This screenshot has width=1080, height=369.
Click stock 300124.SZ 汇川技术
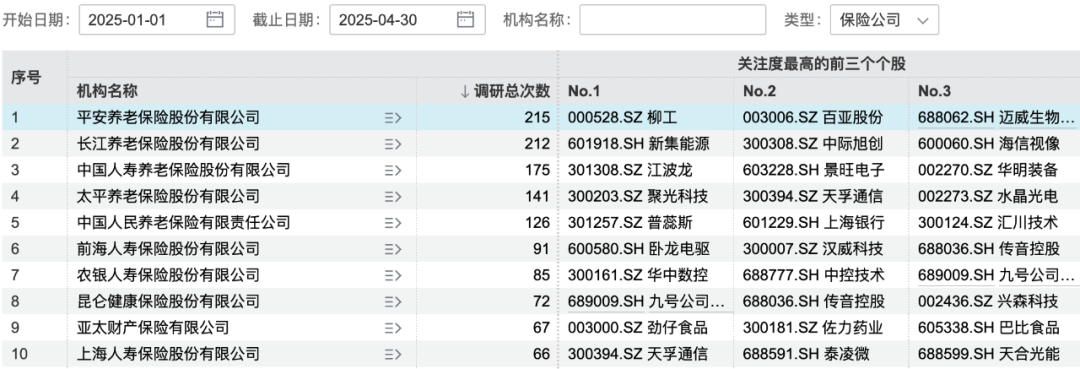click(x=987, y=222)
